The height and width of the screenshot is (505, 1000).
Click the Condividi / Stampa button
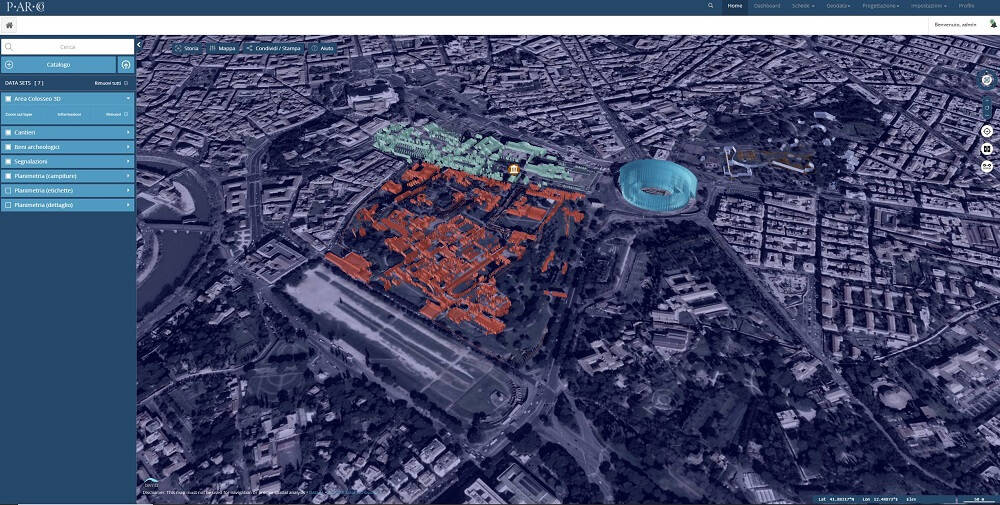tap(274, 48)
